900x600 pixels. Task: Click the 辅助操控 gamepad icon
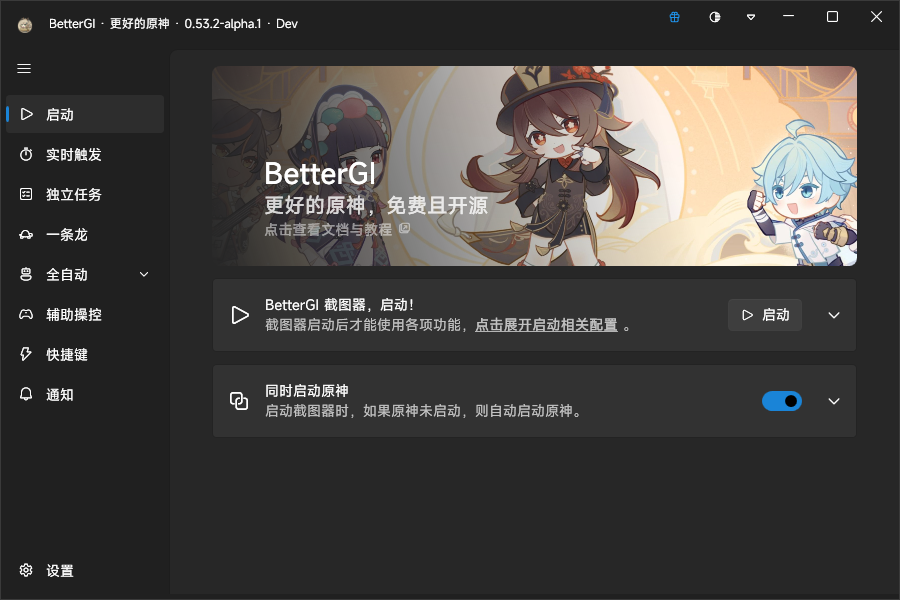(26, 315)
